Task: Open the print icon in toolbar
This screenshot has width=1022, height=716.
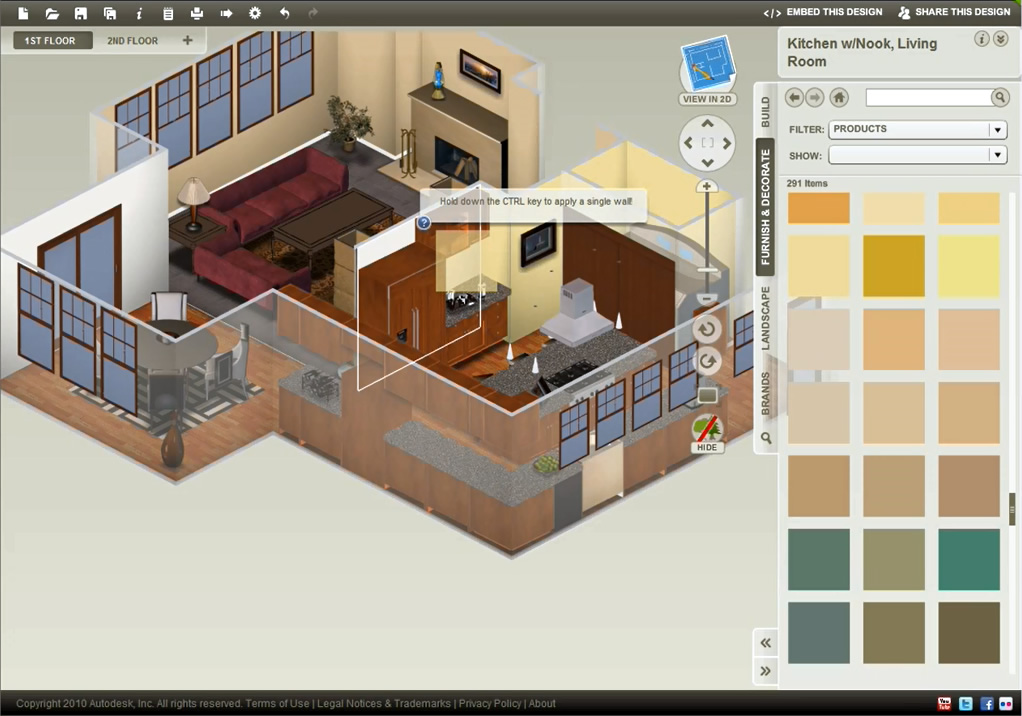Action: click(x=196, y=13)
